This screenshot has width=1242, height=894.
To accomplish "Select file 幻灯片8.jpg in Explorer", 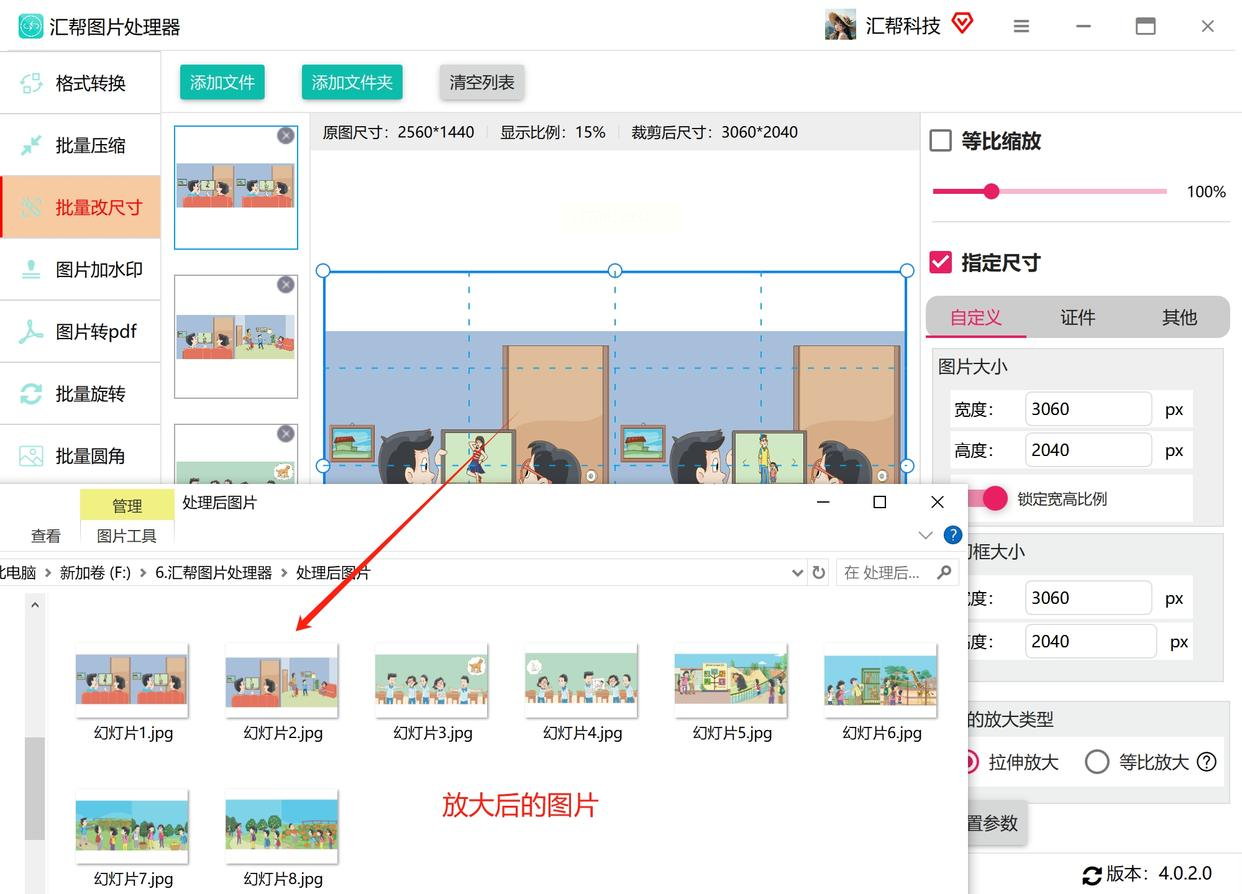I will click(x=283, y=838).
